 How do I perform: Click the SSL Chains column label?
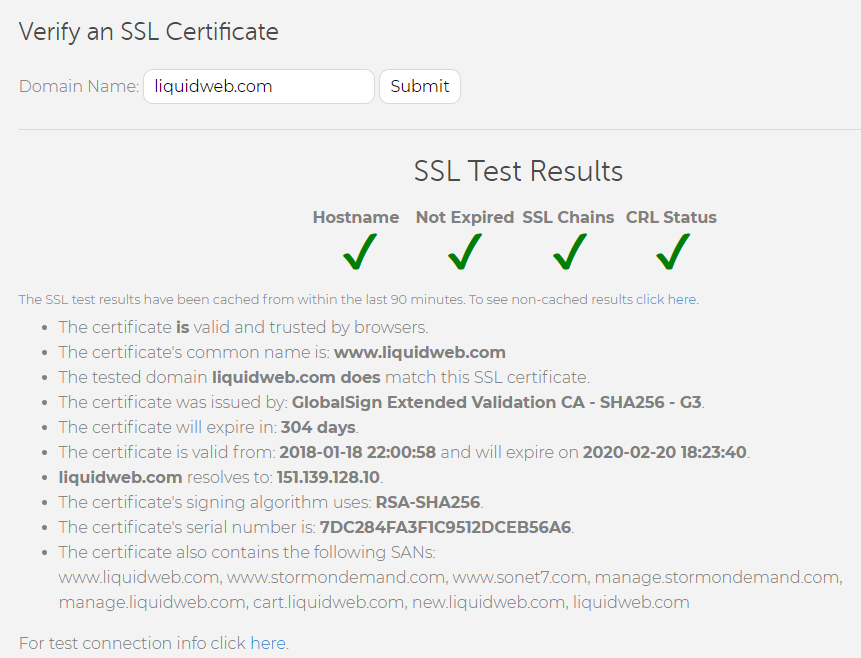pyautogui.click(x=568, y=217)
